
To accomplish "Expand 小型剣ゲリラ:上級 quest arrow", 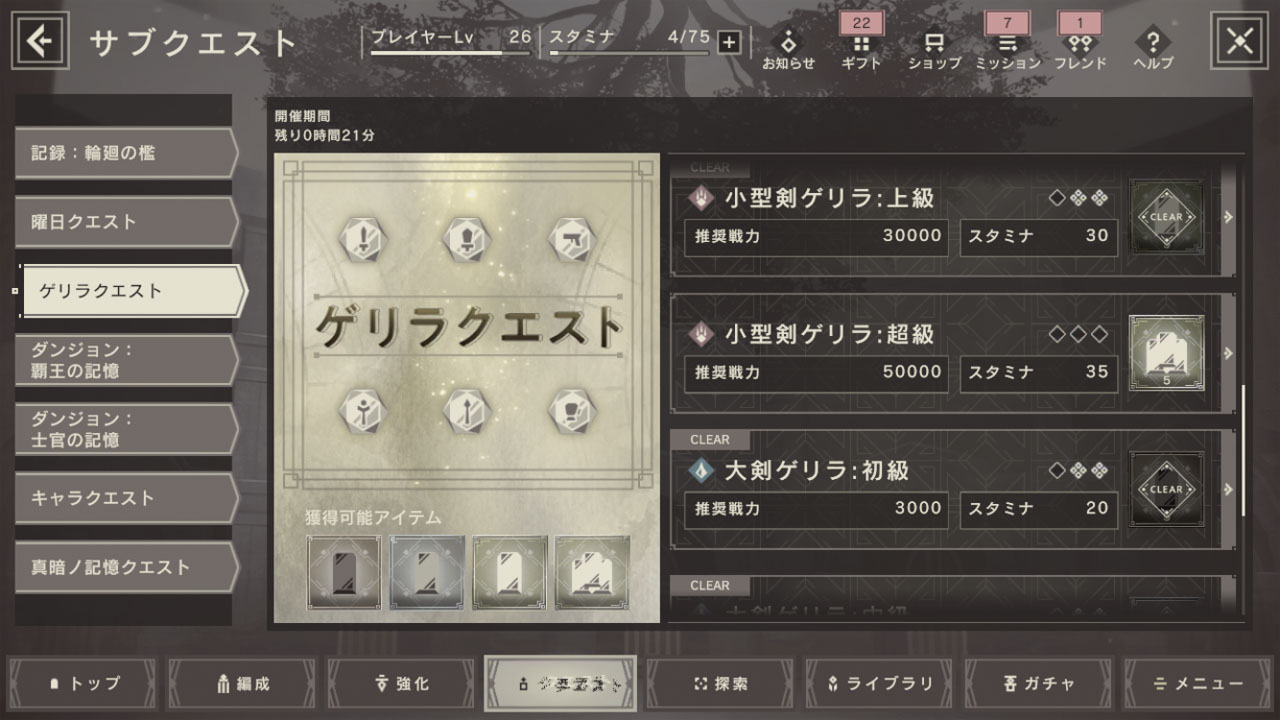I will click(1228, 217).
